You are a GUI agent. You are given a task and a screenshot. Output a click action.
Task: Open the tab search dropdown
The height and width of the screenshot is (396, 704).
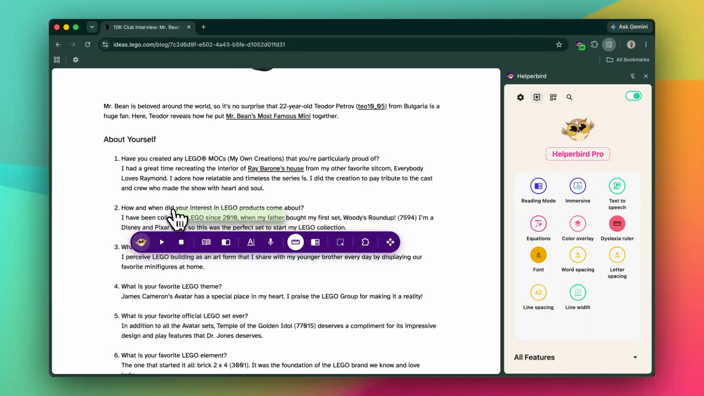(x=92, y=27)
